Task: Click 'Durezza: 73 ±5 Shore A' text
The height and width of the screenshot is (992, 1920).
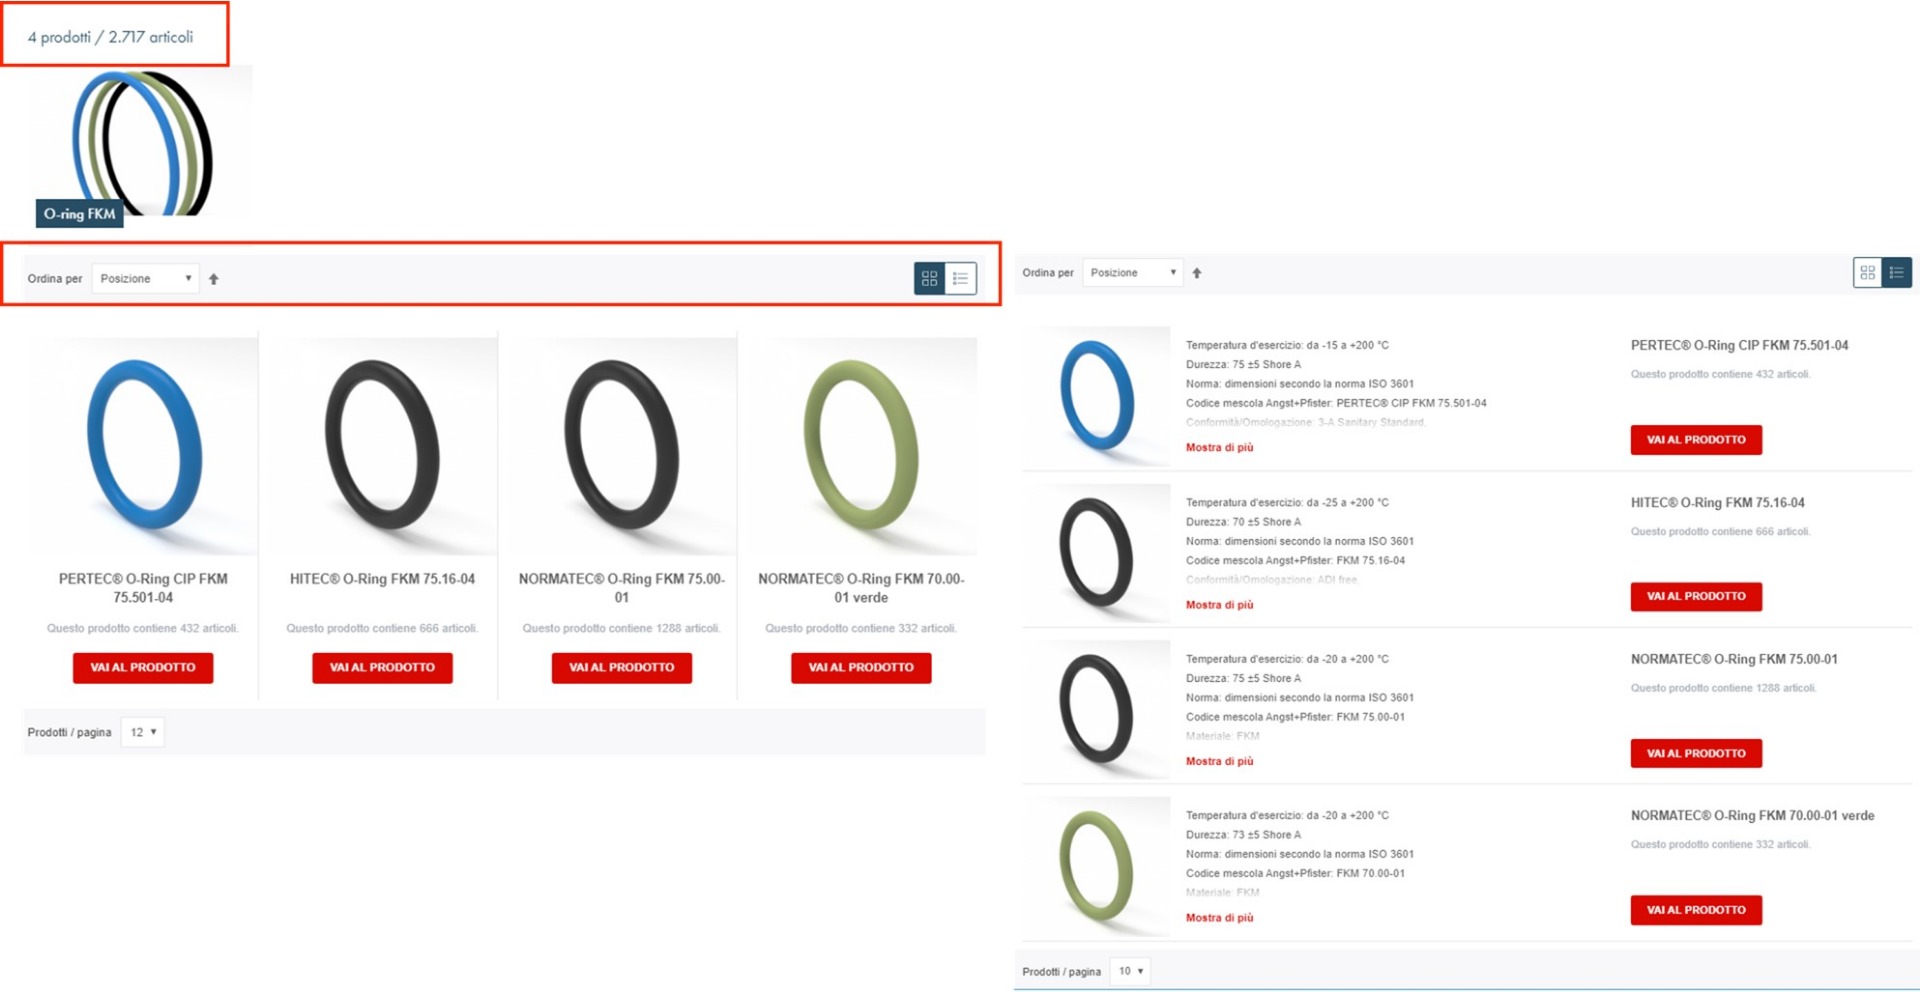Action: pos(1243,835)
